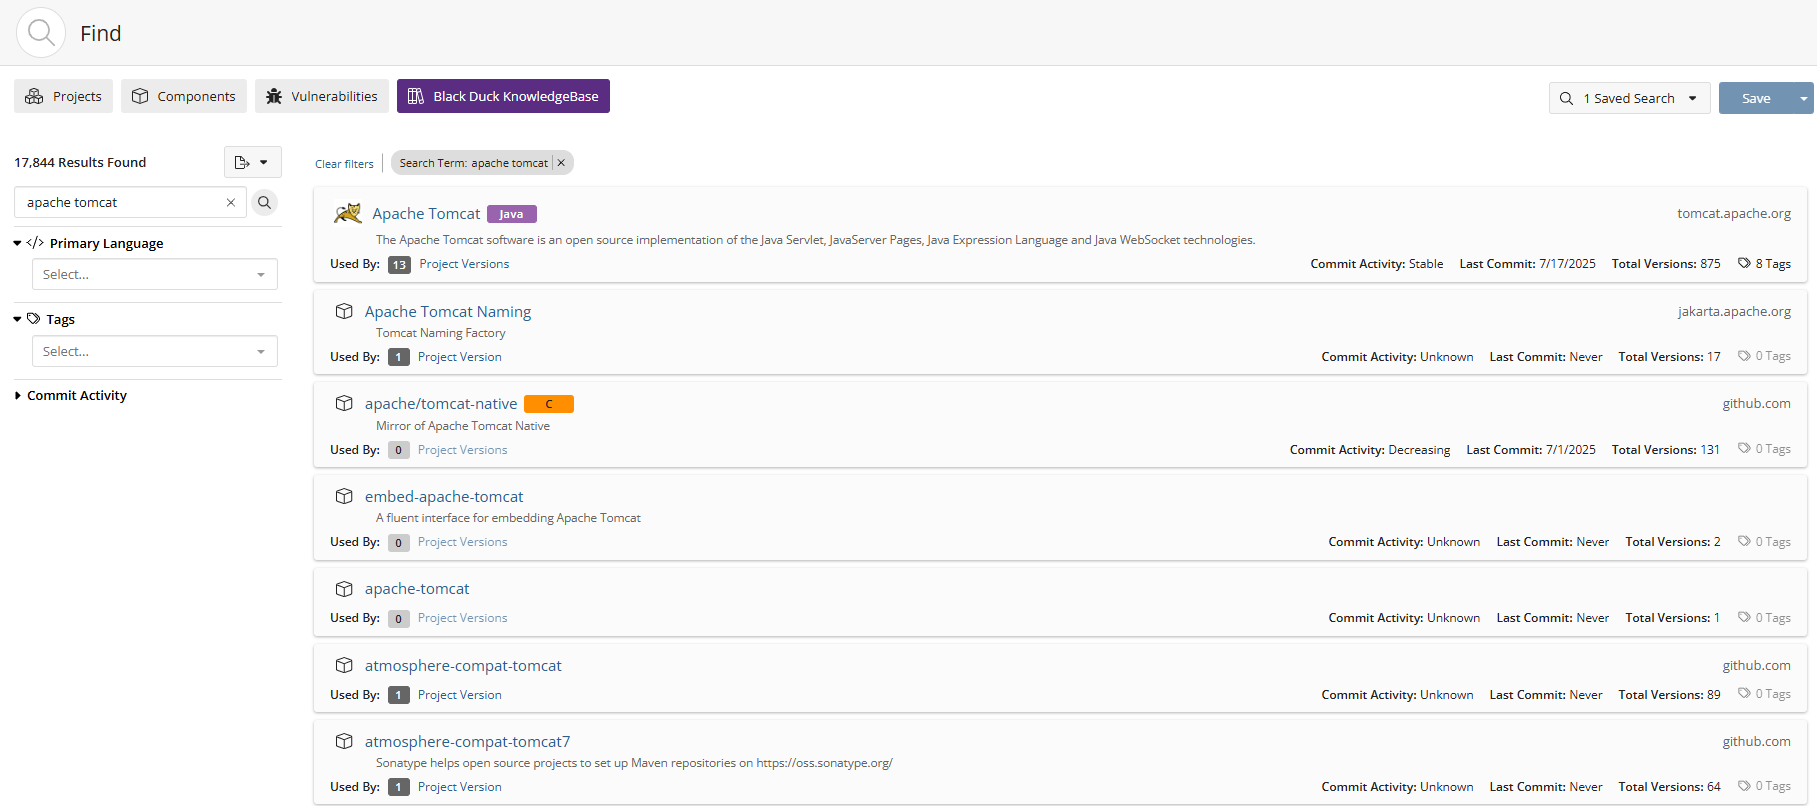
Task: Expand the Commit Activity filter section
Action: point(18,396)
